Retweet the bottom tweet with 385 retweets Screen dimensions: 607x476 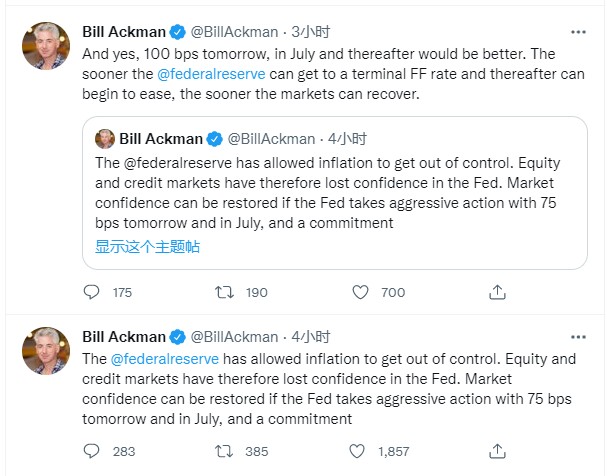pos(228,451)
